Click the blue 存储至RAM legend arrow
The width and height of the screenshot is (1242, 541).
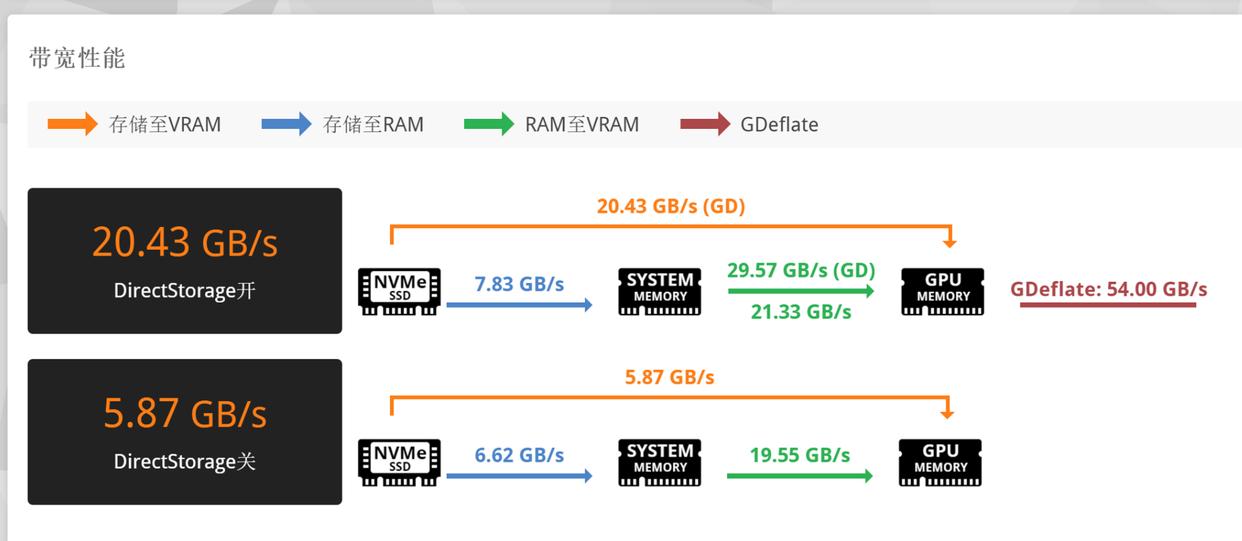(286, 125)
